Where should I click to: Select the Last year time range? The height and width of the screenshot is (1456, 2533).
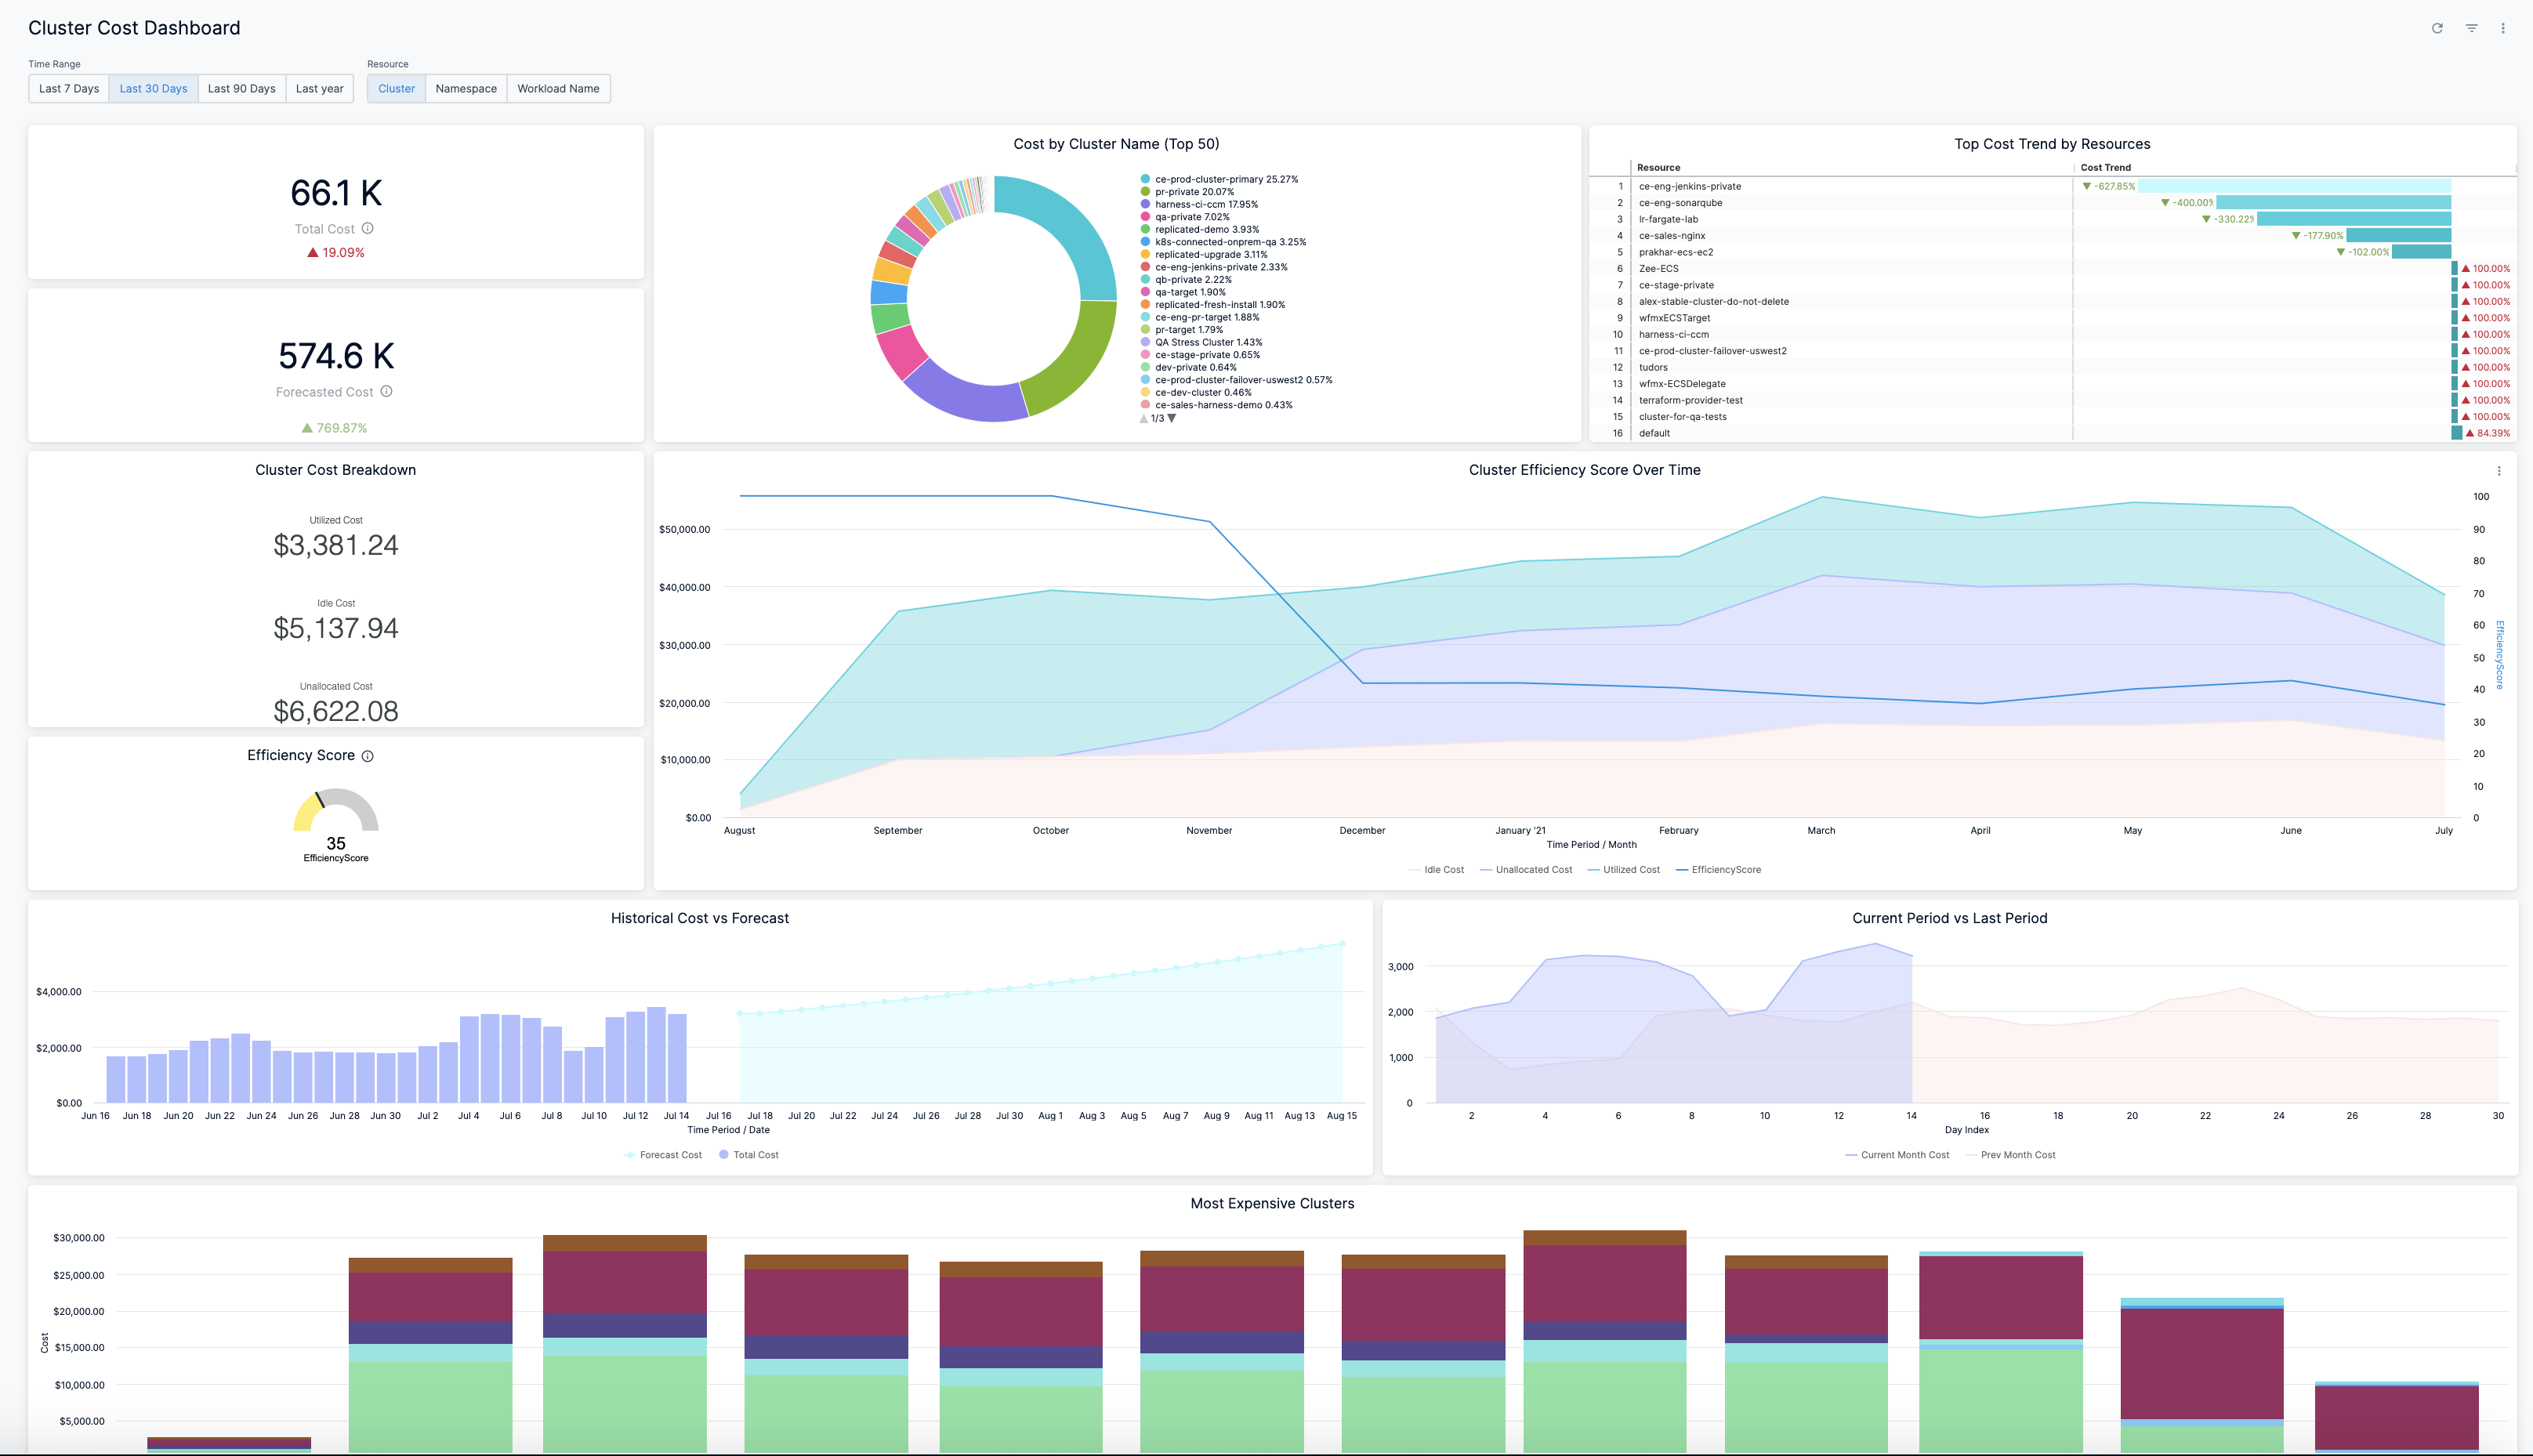(319, 88)
